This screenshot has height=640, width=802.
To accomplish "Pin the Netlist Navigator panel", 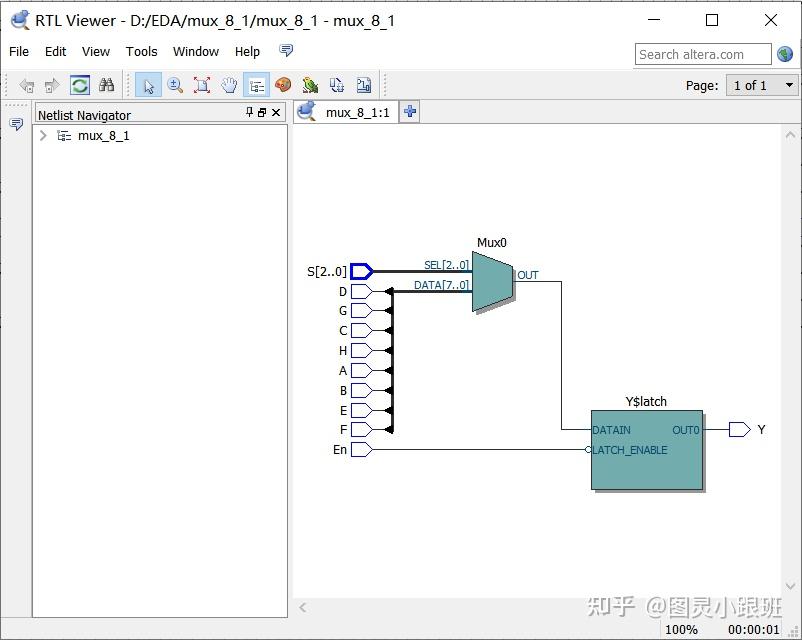I will coord(248,112).
